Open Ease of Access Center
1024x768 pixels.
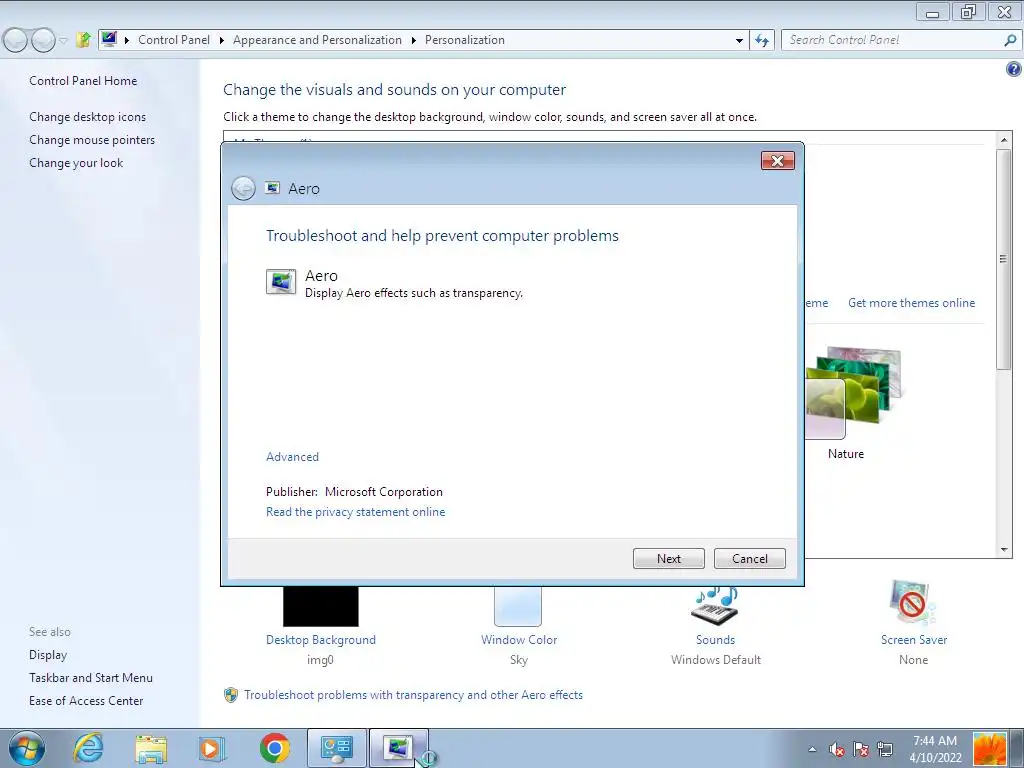[x=86, y=701]
